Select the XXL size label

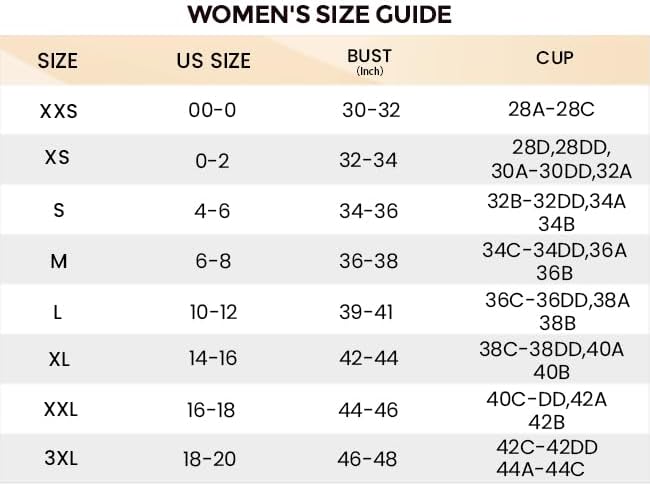[x=58, y=409]
